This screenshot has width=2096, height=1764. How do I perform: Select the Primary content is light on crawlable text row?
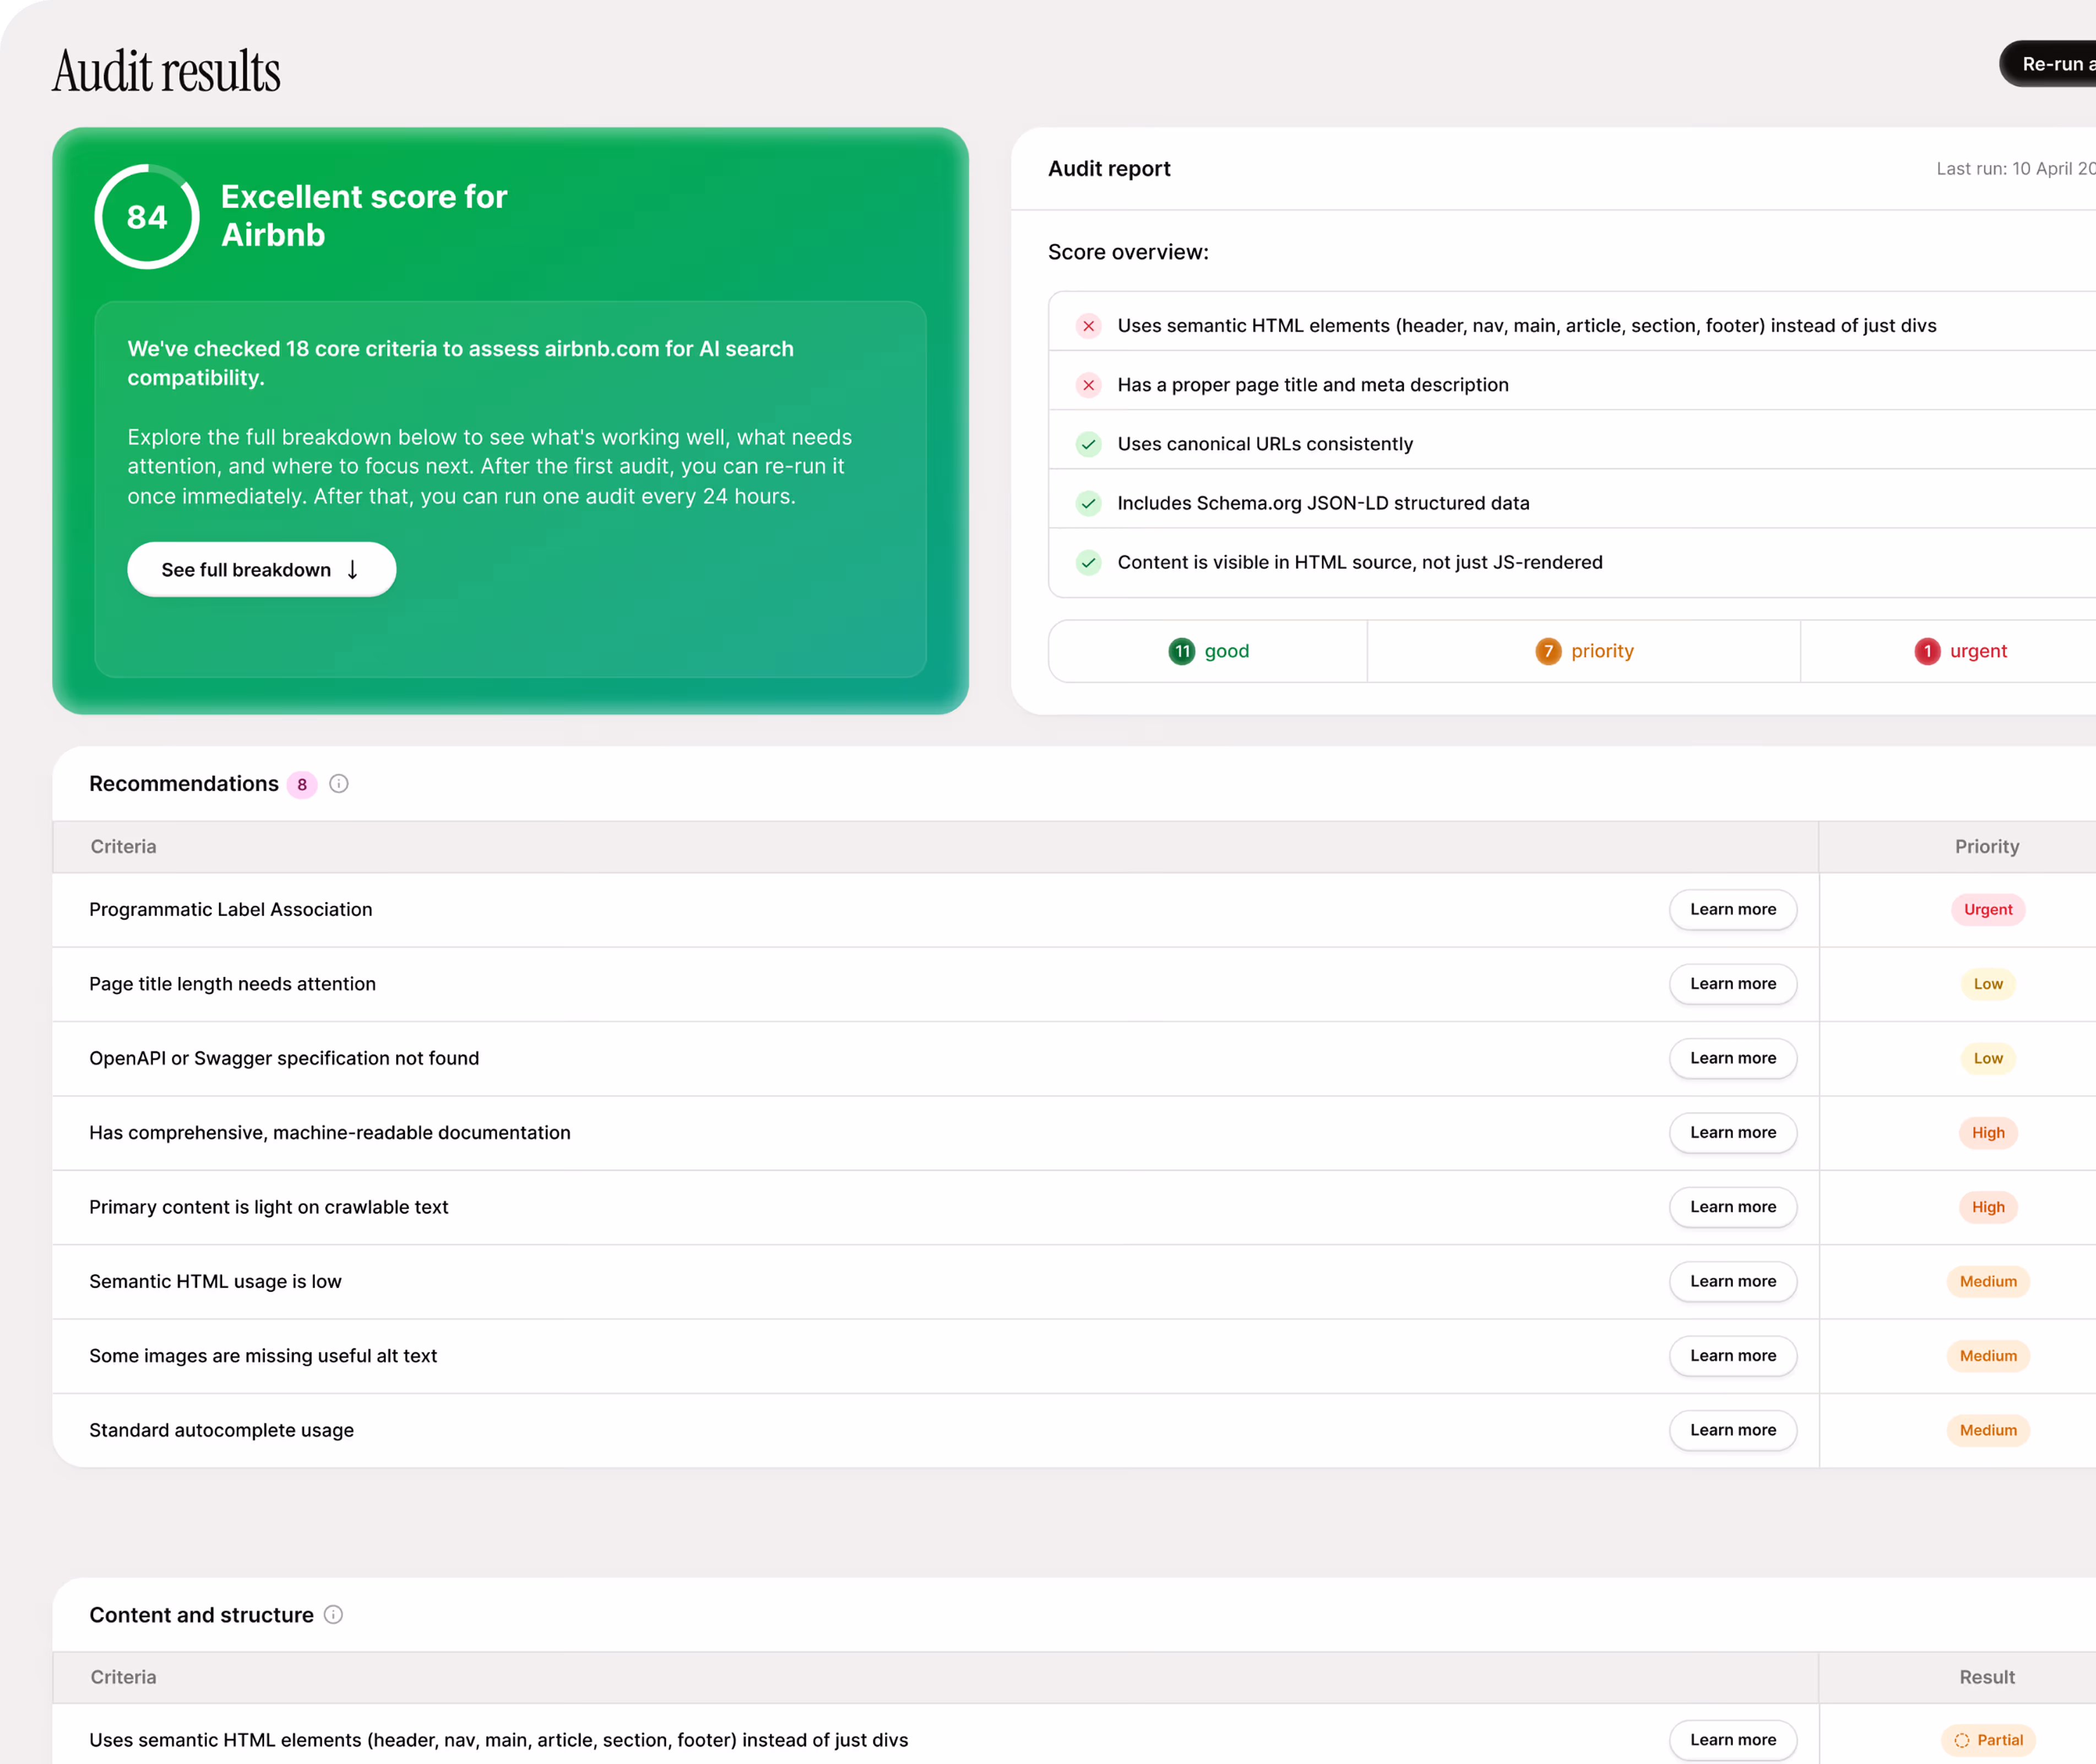pos(268,1207)
